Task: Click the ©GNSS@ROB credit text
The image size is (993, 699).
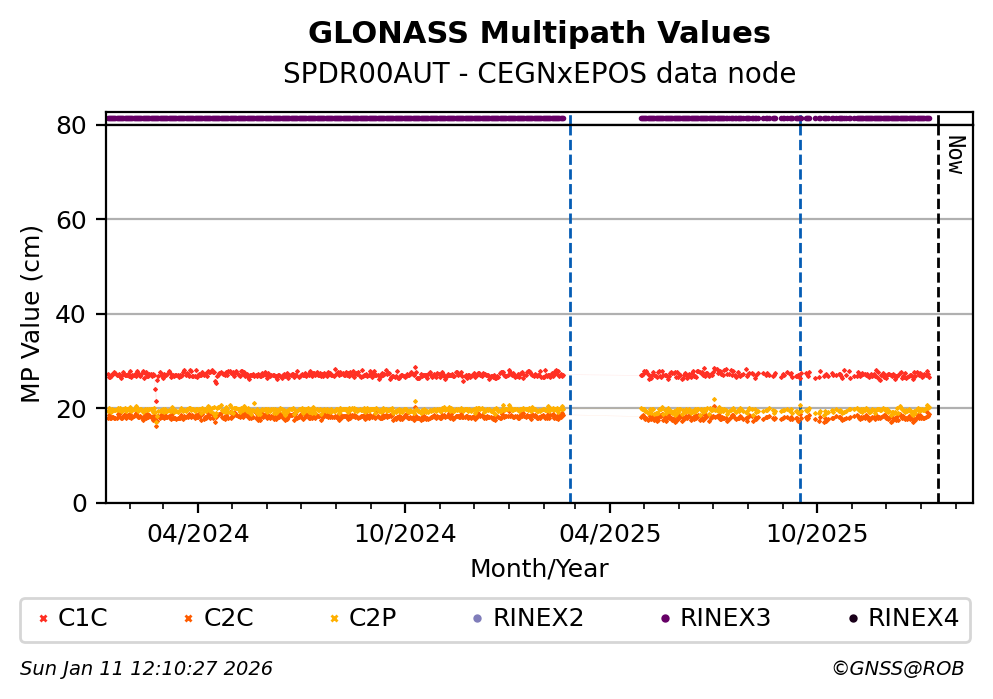Action: coord(897,669)
